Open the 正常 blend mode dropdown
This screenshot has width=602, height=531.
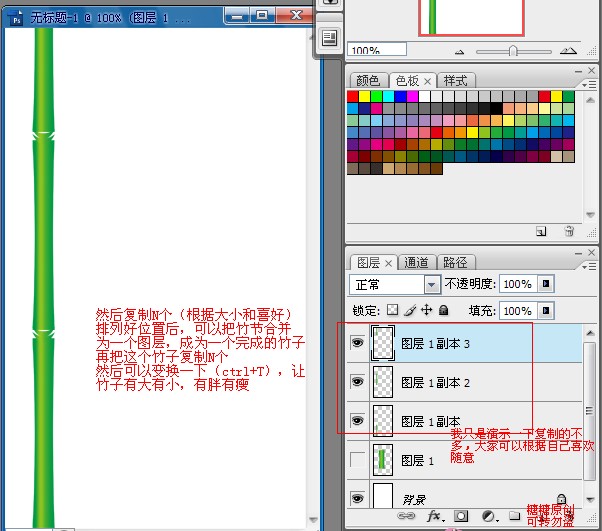tap(432, 285)
